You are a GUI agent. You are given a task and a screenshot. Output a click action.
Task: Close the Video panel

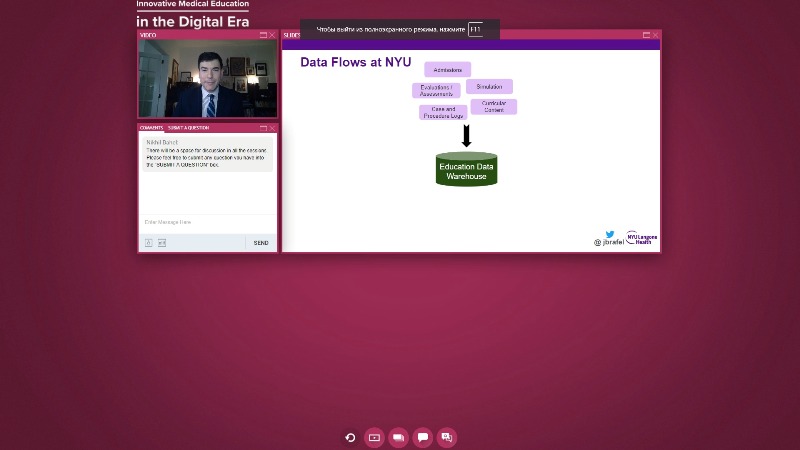pos(272,35)
